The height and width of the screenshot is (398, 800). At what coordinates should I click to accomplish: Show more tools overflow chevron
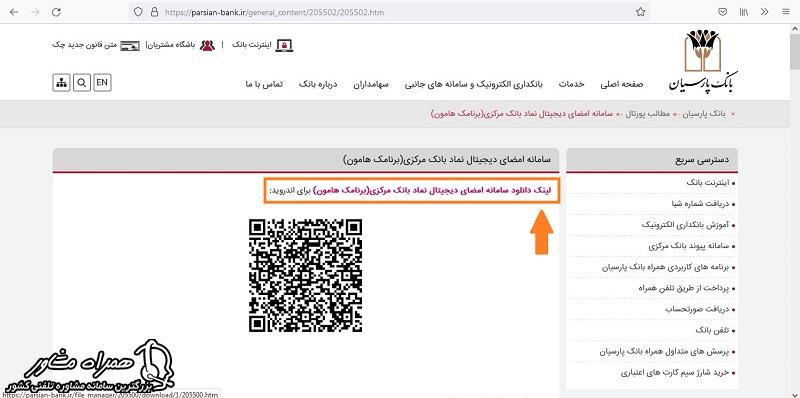coord(764,12)
